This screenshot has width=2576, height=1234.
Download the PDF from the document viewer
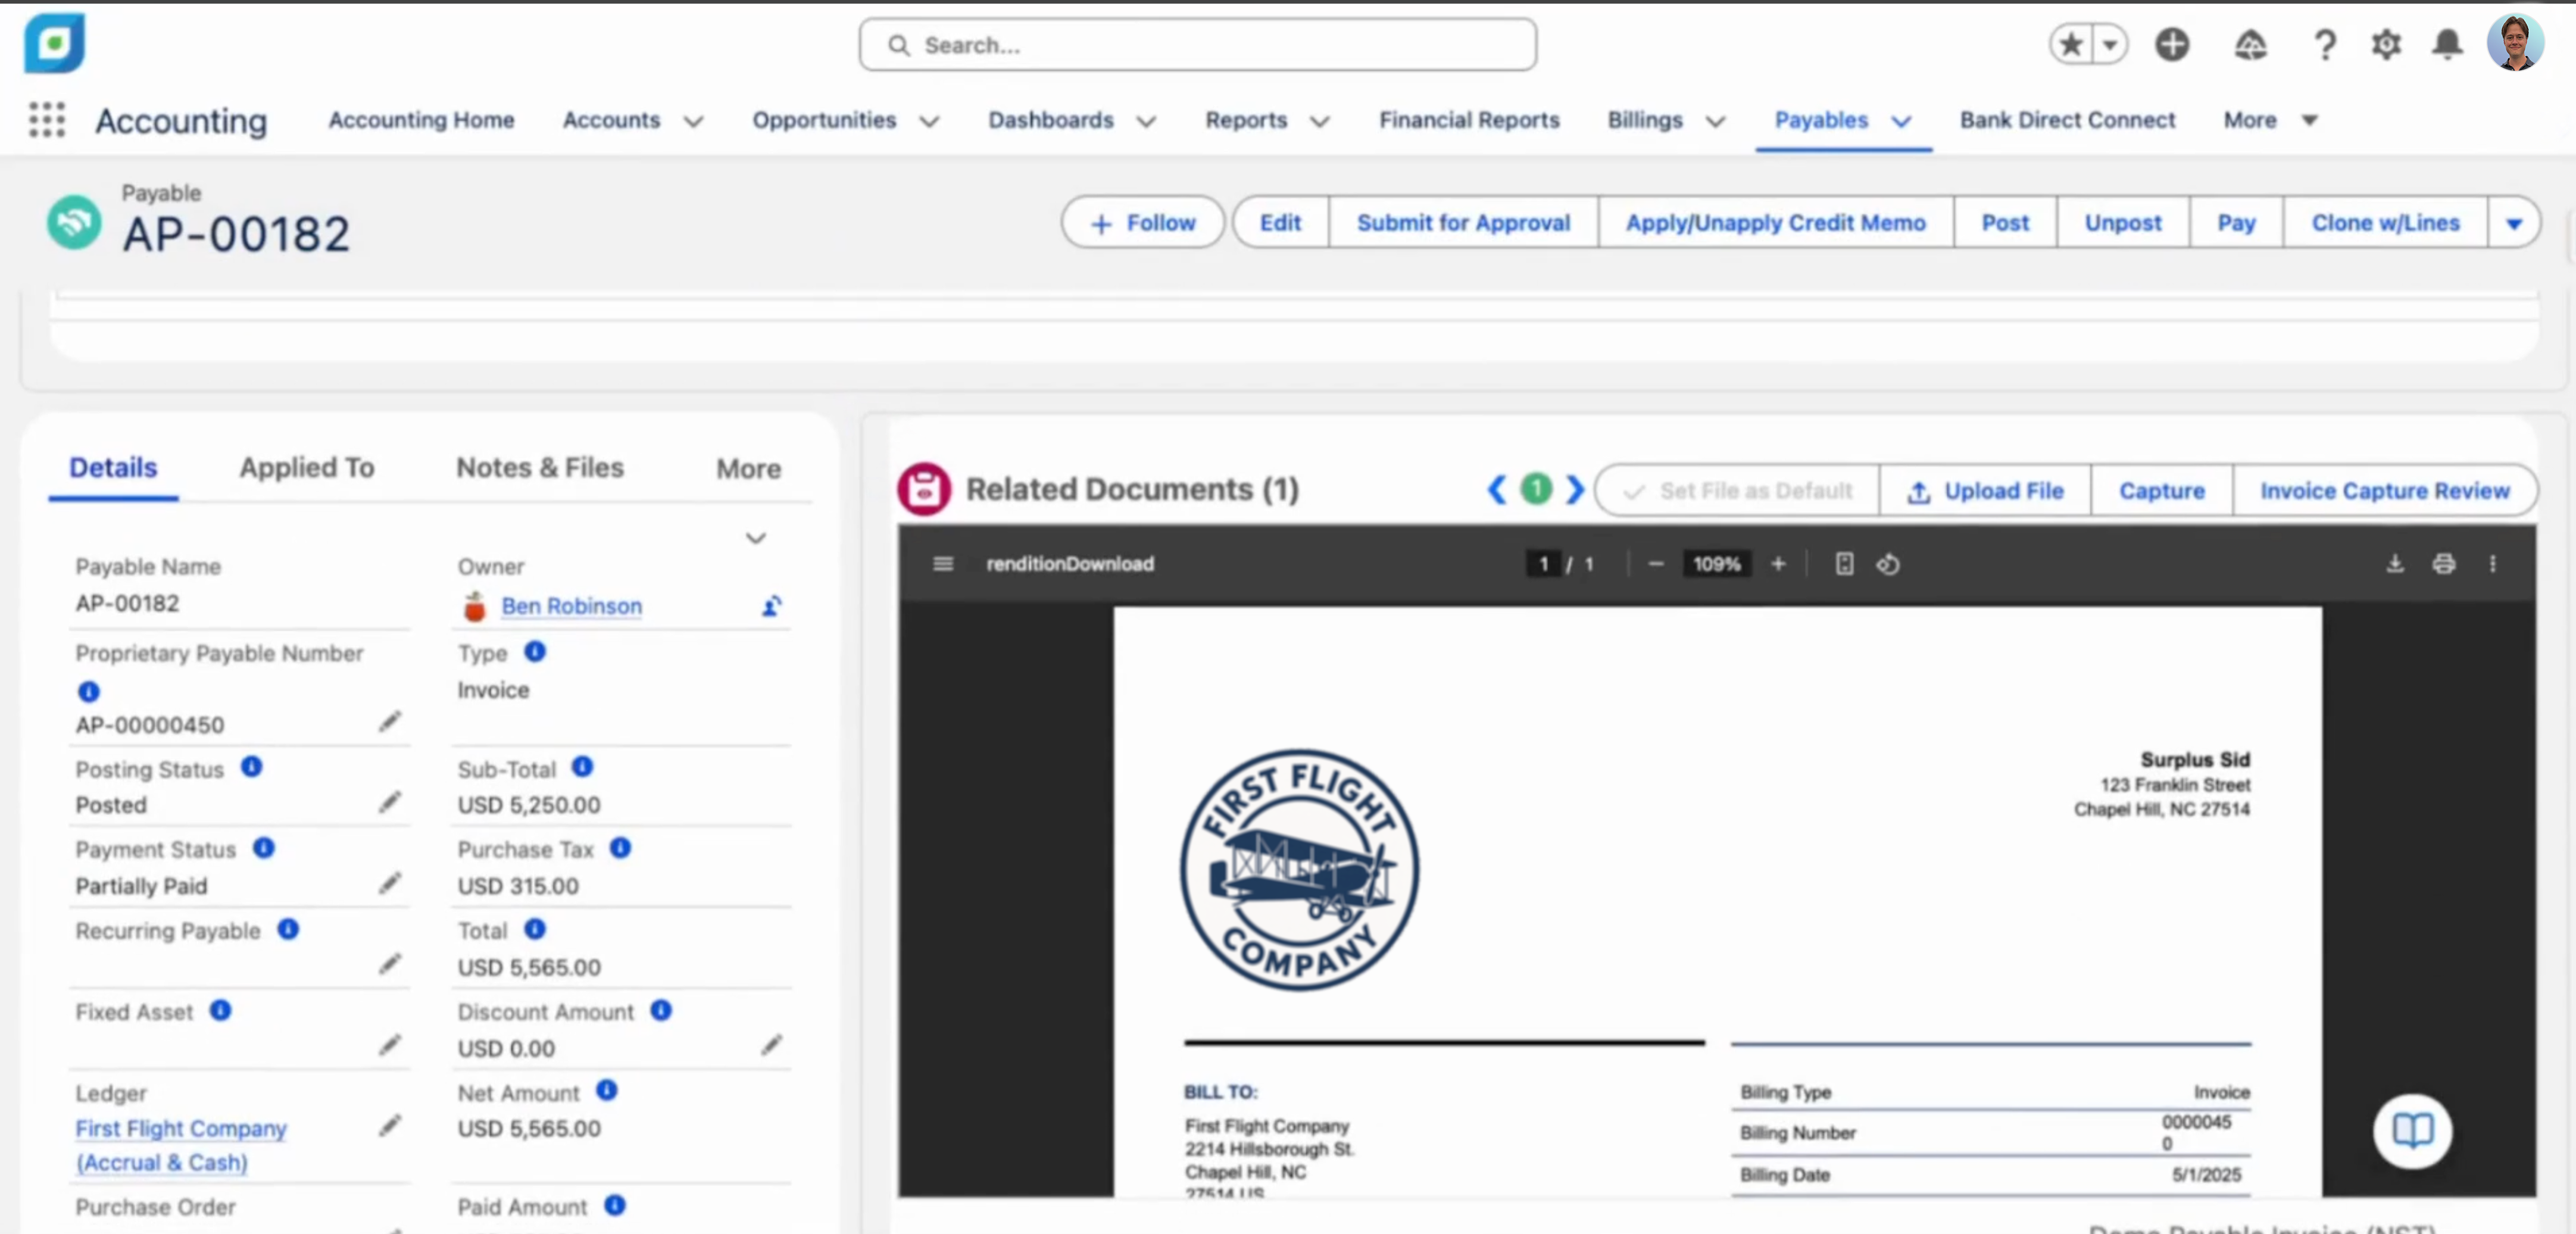click(x=2395, y=564)
